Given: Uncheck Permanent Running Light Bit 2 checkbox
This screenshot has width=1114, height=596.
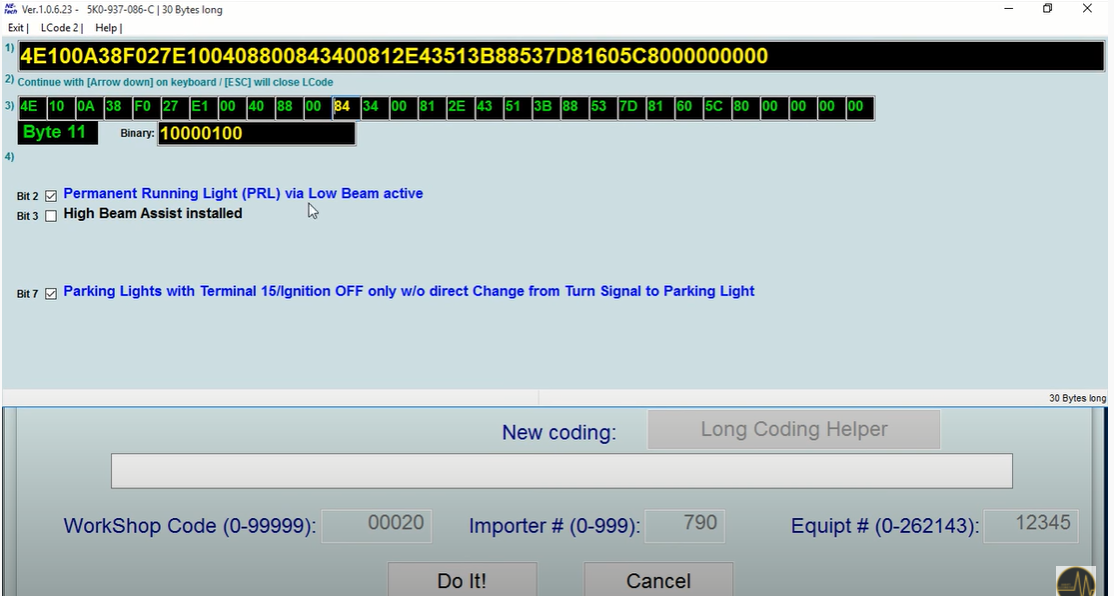Looking at the screenshot, I should (51, 195).
